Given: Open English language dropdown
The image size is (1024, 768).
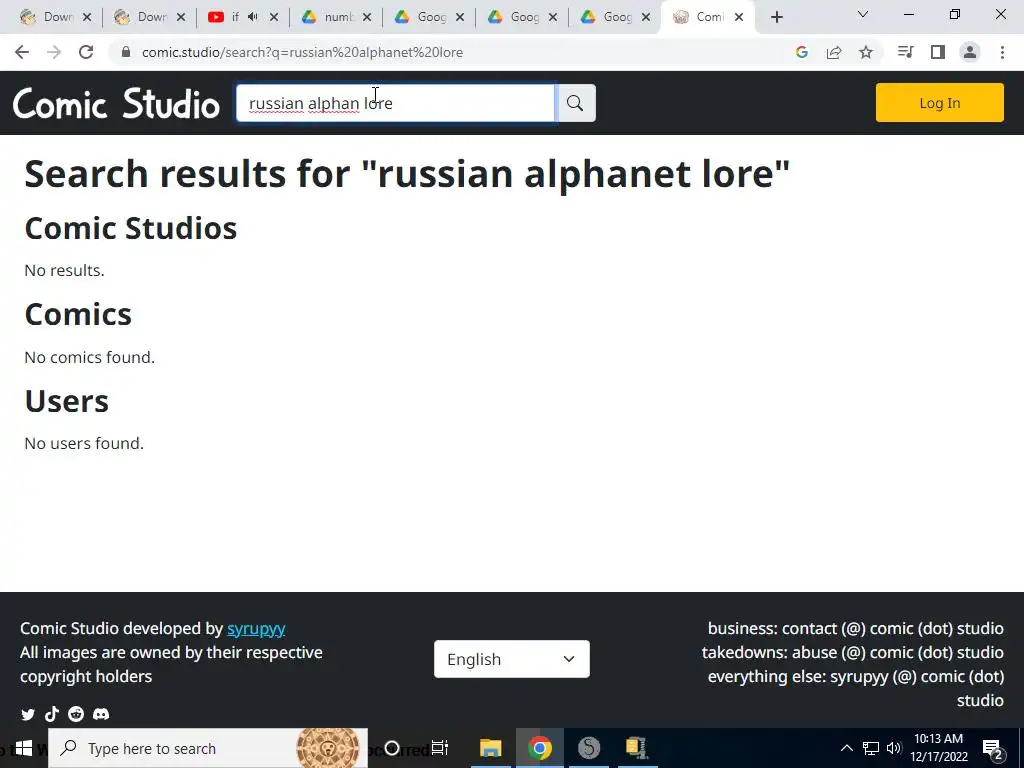Looking at the screenshot, I should pyautogui.click(x=511, y=659).
